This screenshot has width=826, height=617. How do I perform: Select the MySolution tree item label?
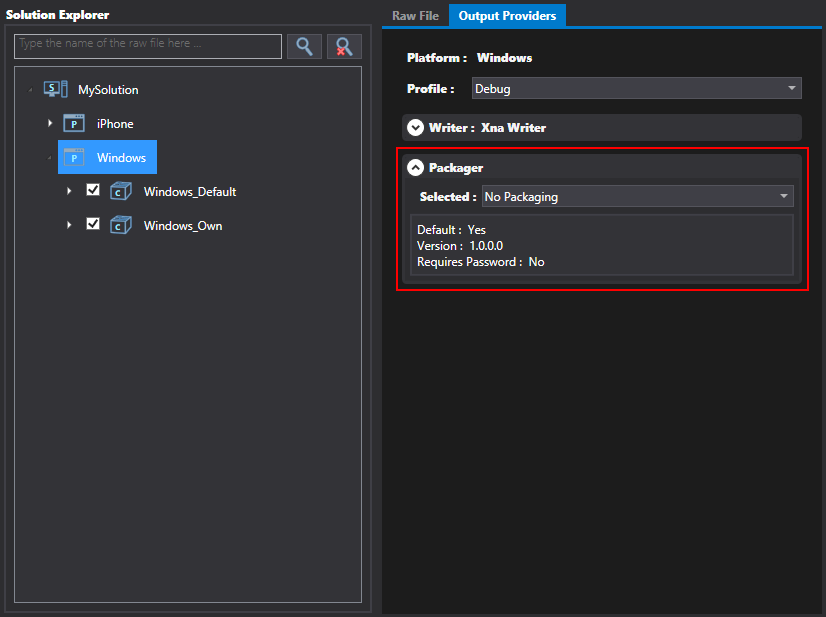click(x=108, y=90)
